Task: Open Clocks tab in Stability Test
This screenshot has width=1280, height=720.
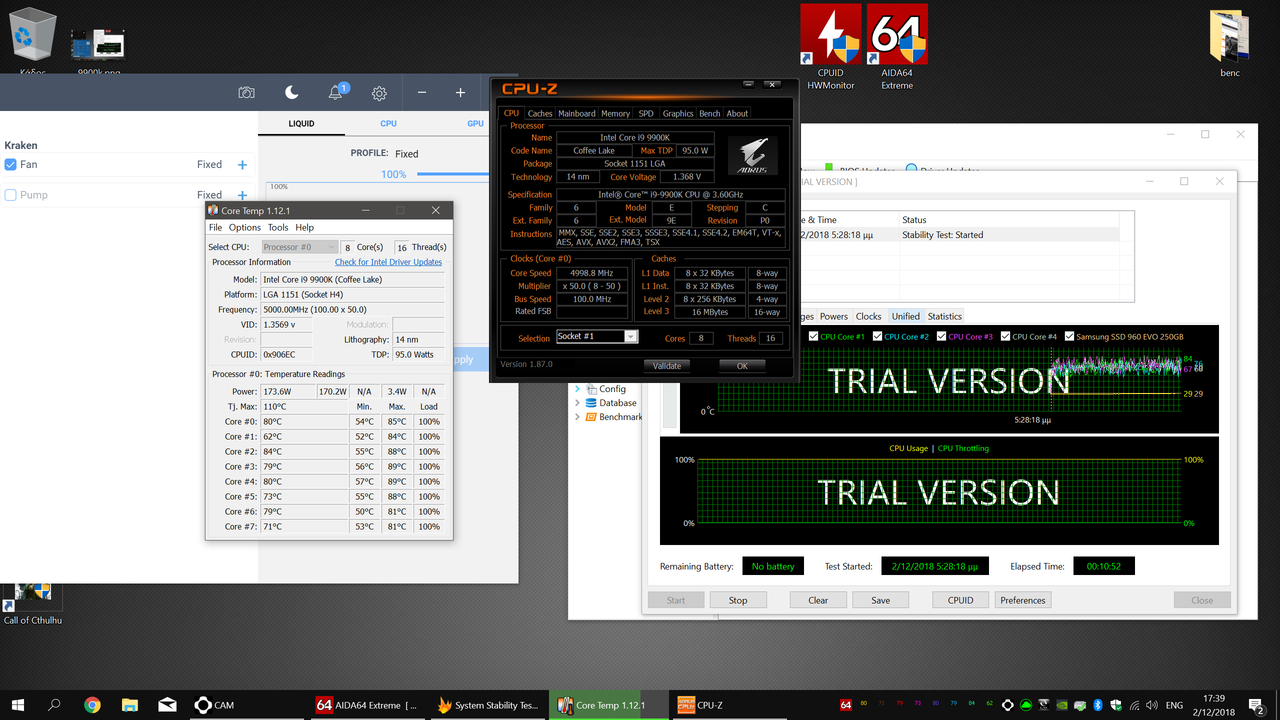Action: tap(868, 316)
